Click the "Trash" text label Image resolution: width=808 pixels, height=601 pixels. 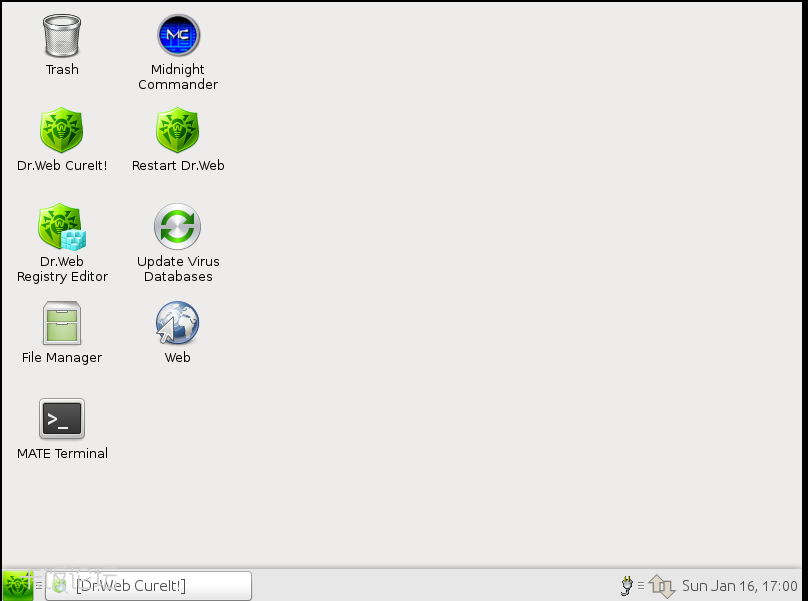point(61,70)
